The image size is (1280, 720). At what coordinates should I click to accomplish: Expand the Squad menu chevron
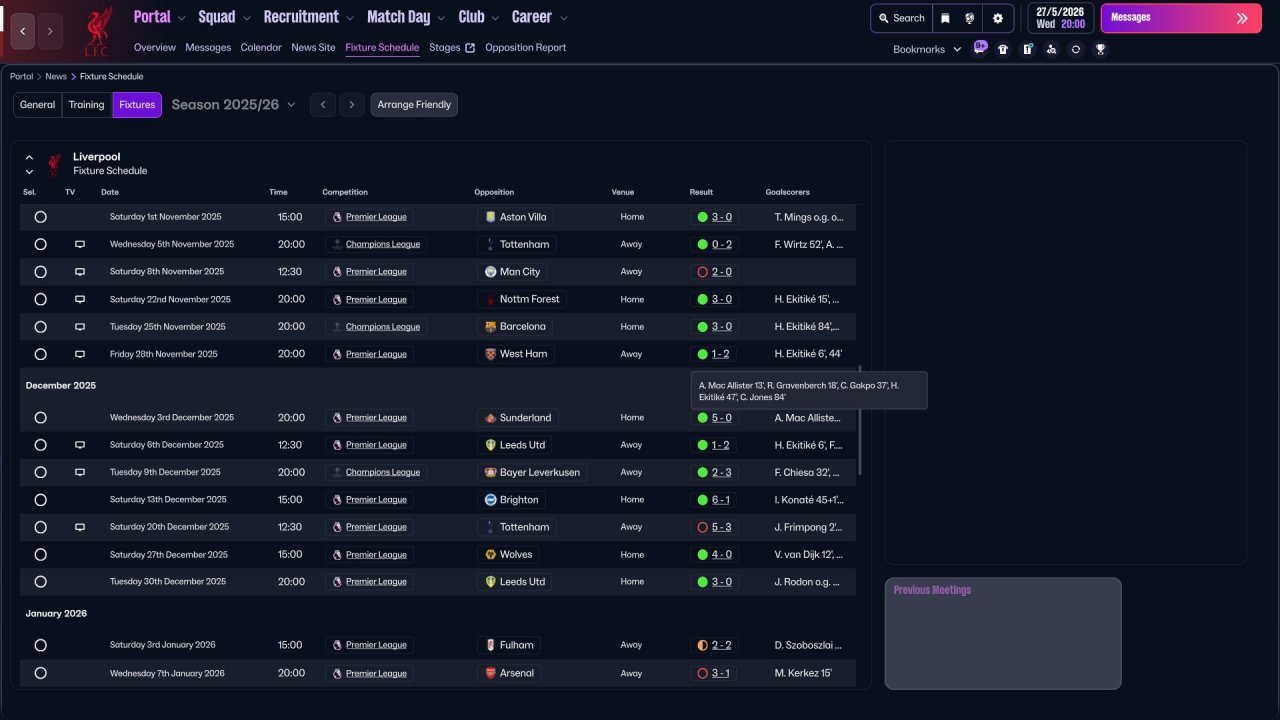pos(246,18)
